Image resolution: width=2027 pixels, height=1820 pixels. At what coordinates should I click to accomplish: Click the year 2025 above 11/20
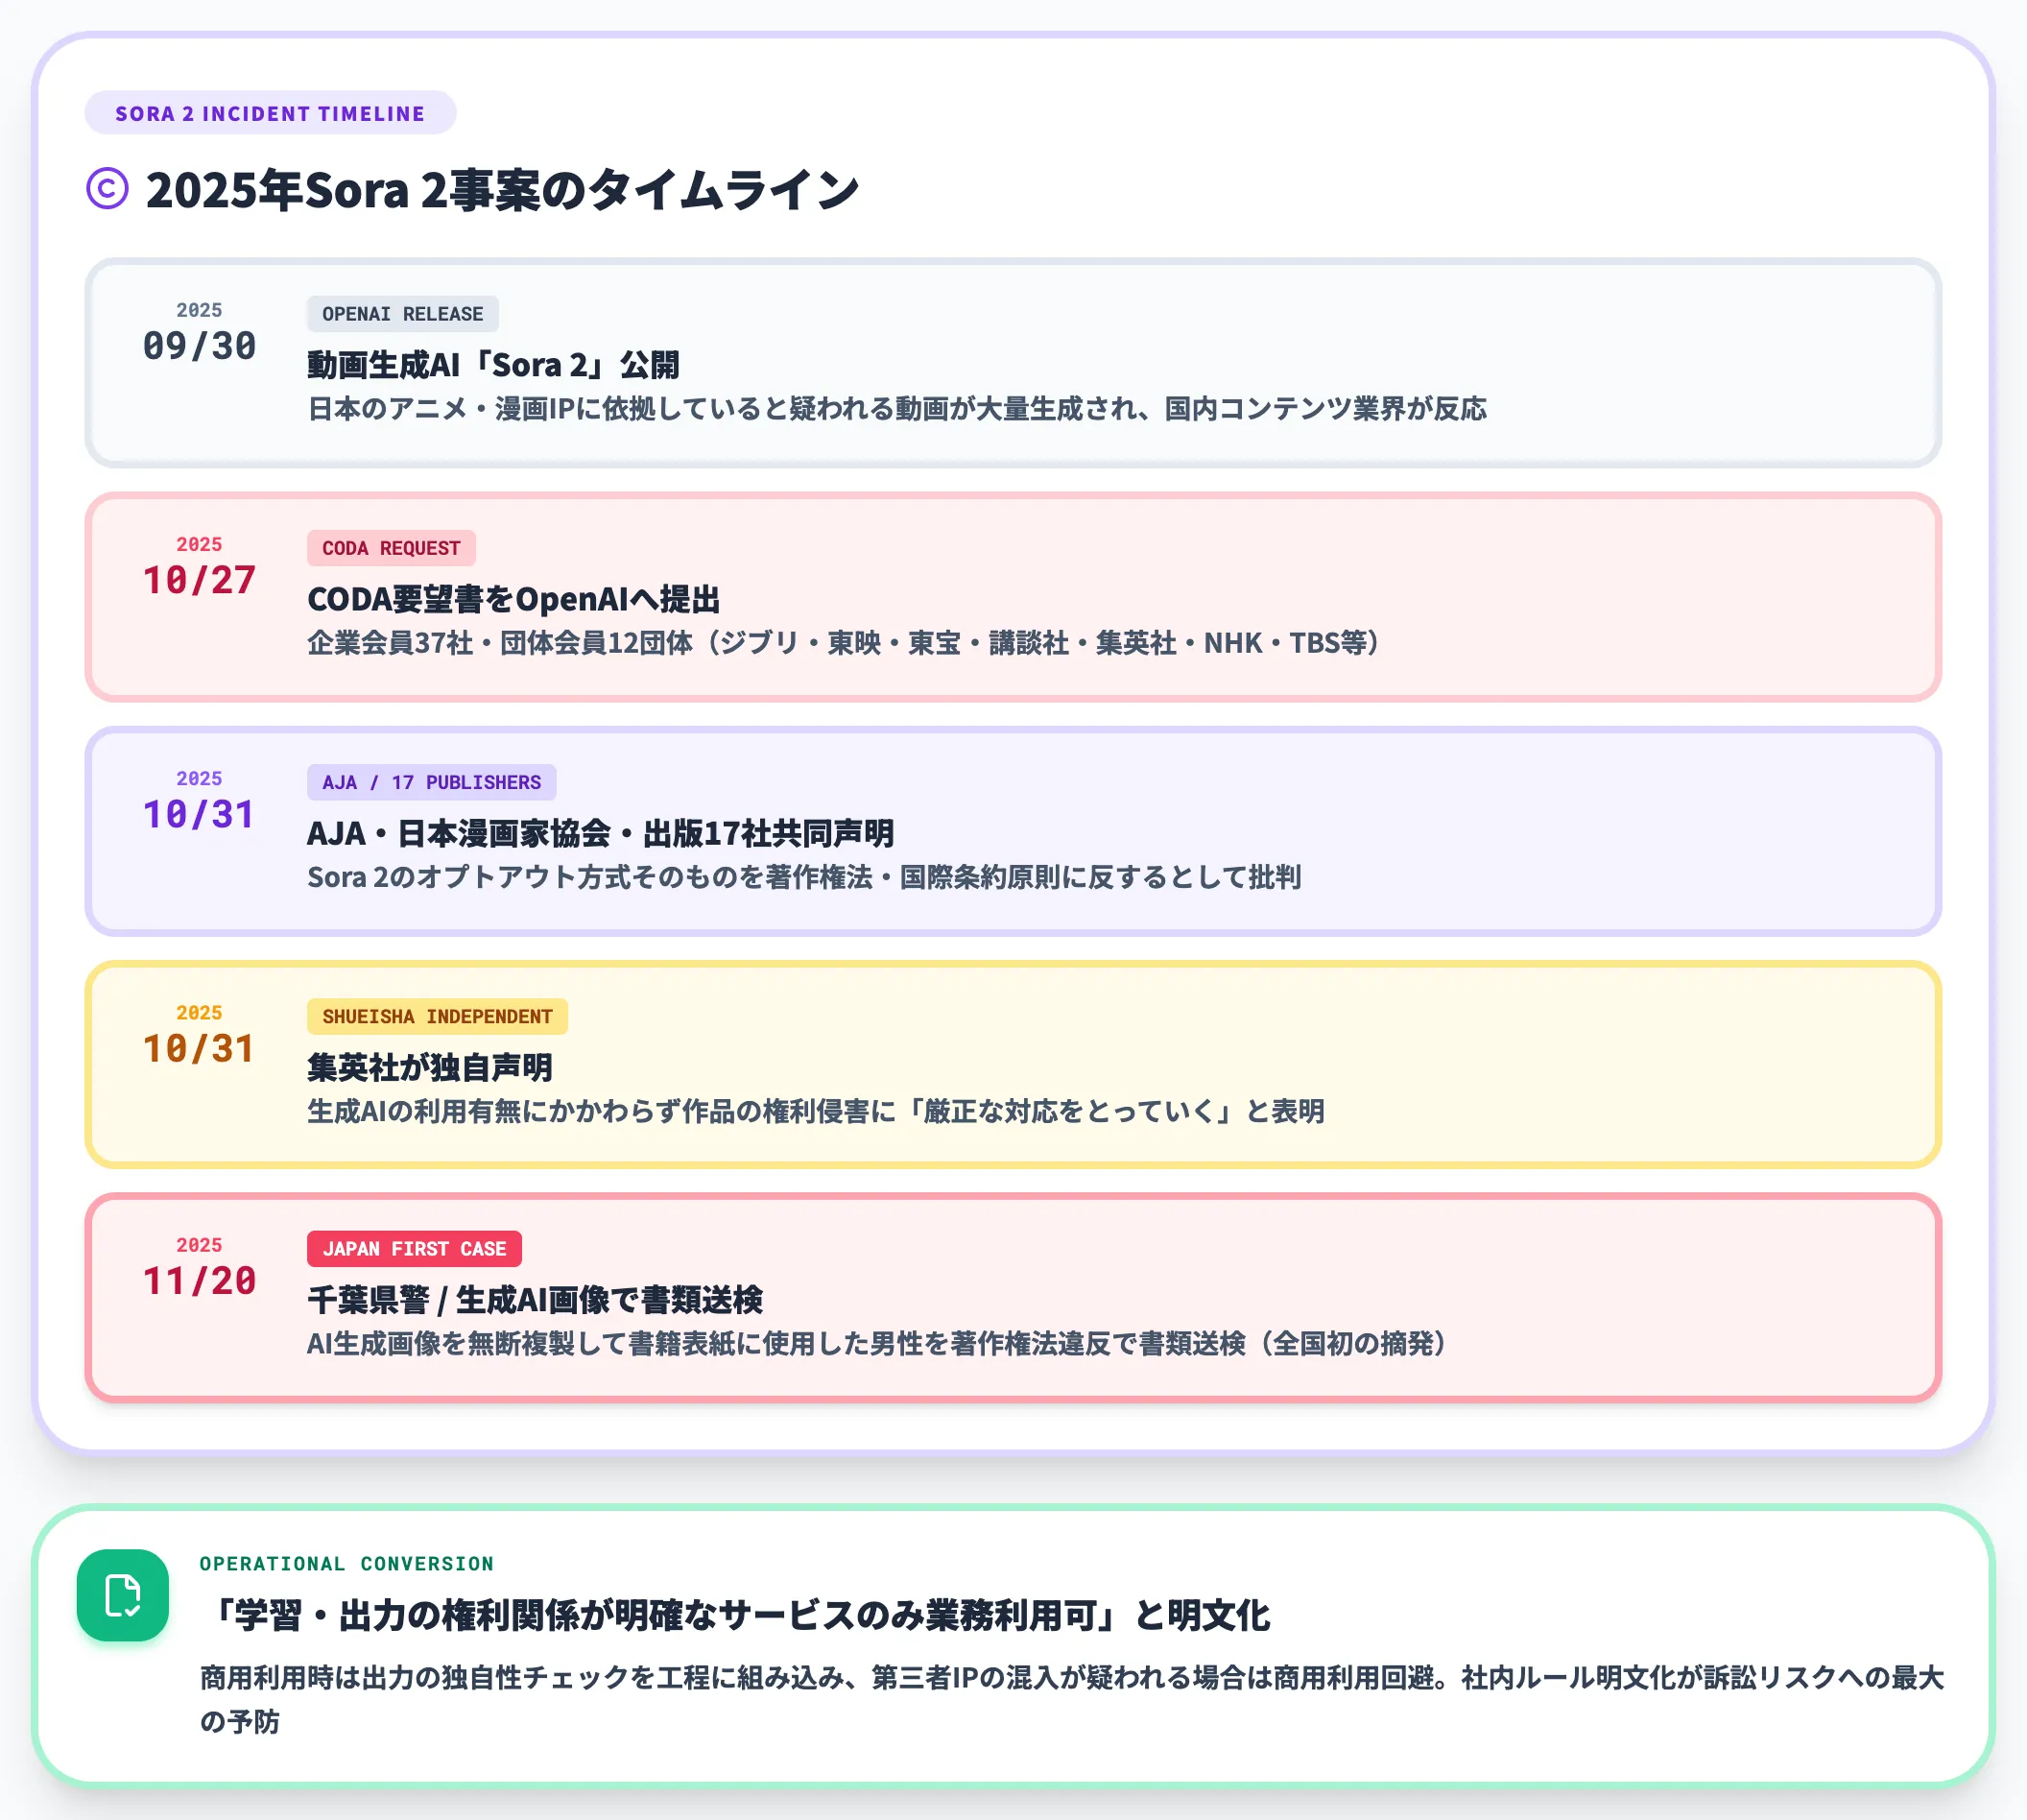pyautogui.click(x=199, y=1245)
